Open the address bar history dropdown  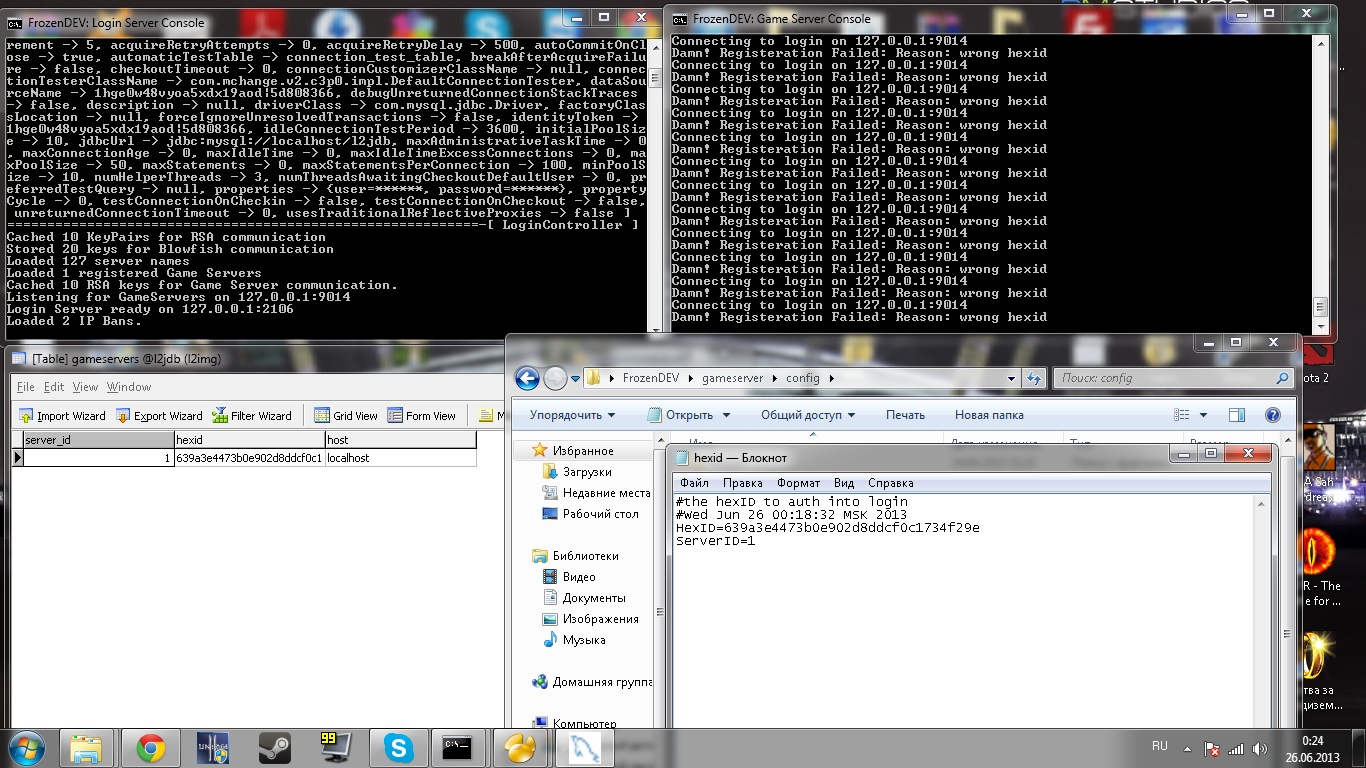click(x=1013, y=378)
